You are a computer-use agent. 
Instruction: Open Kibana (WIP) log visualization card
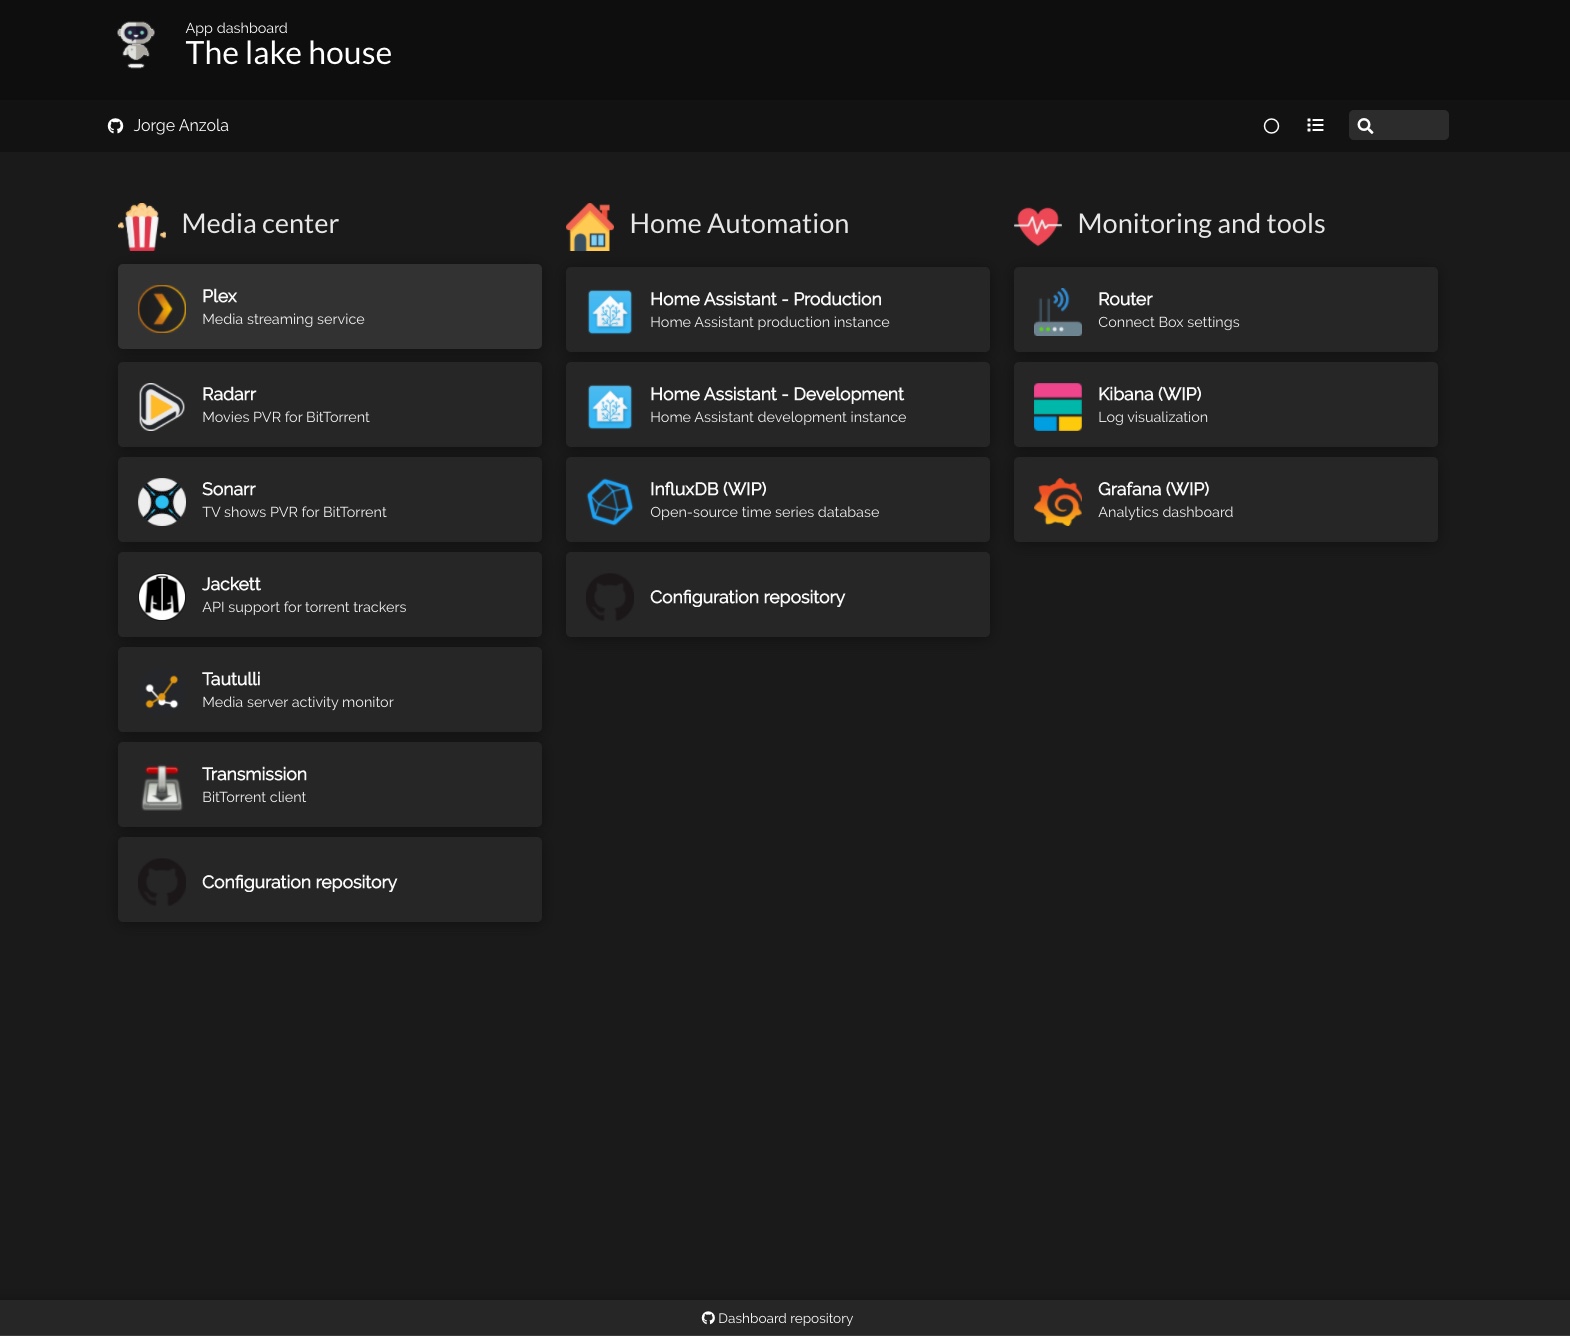coord(1226,405)
